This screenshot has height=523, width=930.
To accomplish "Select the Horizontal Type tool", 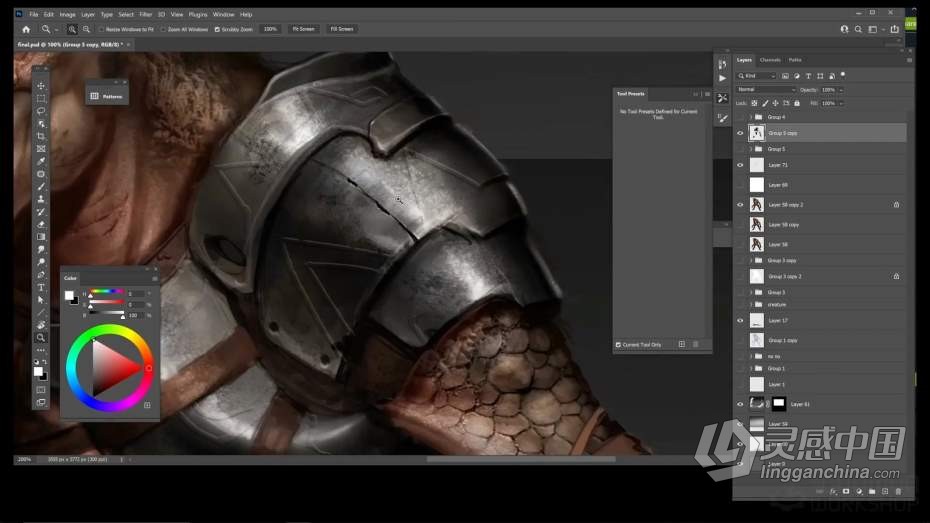I will click(41, 288).
